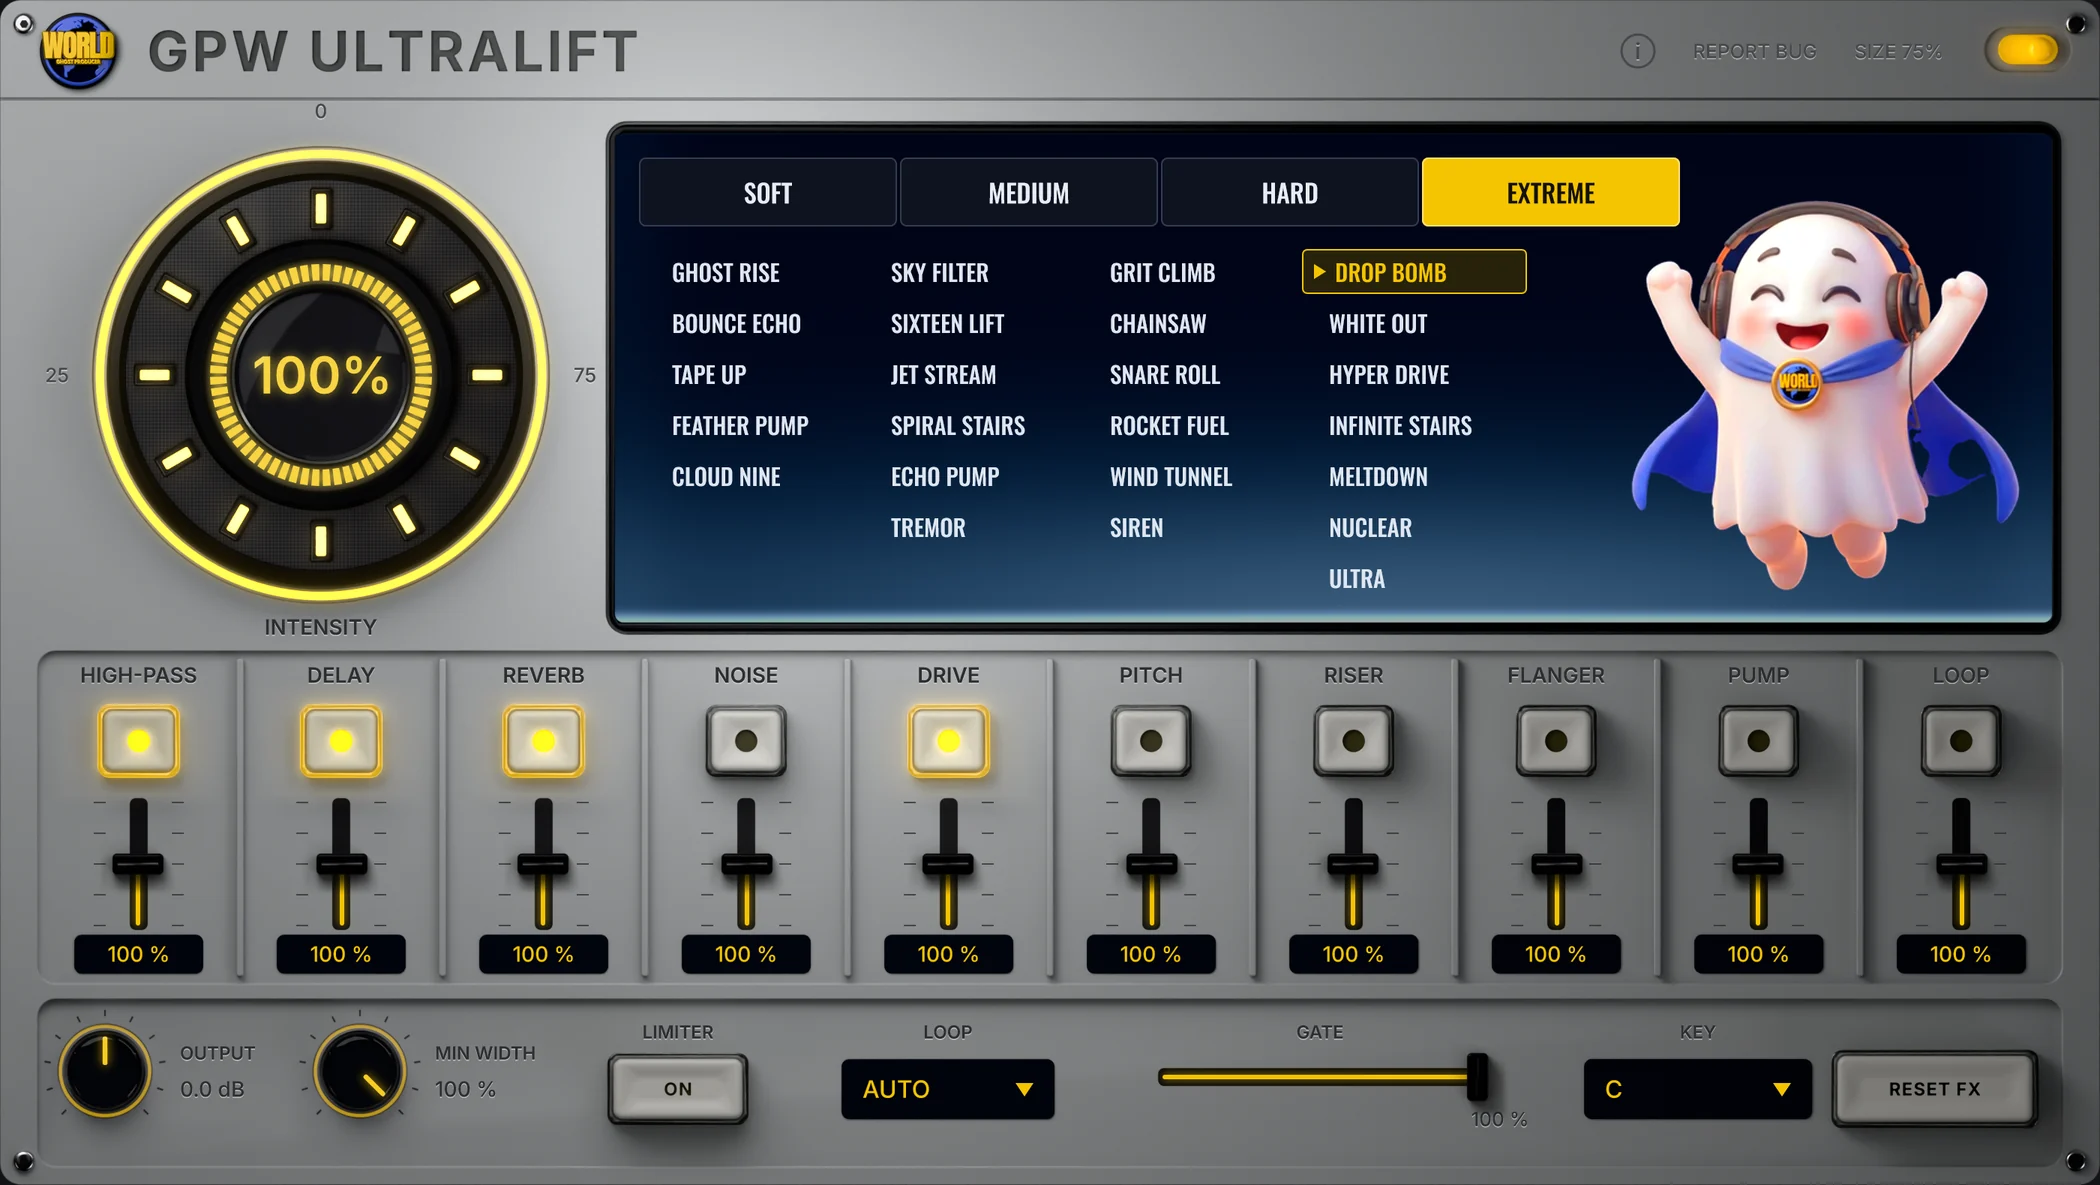Switch to the HARD tab
Viewport: 2100px width, 1185px height.
tap(1289, 192)
